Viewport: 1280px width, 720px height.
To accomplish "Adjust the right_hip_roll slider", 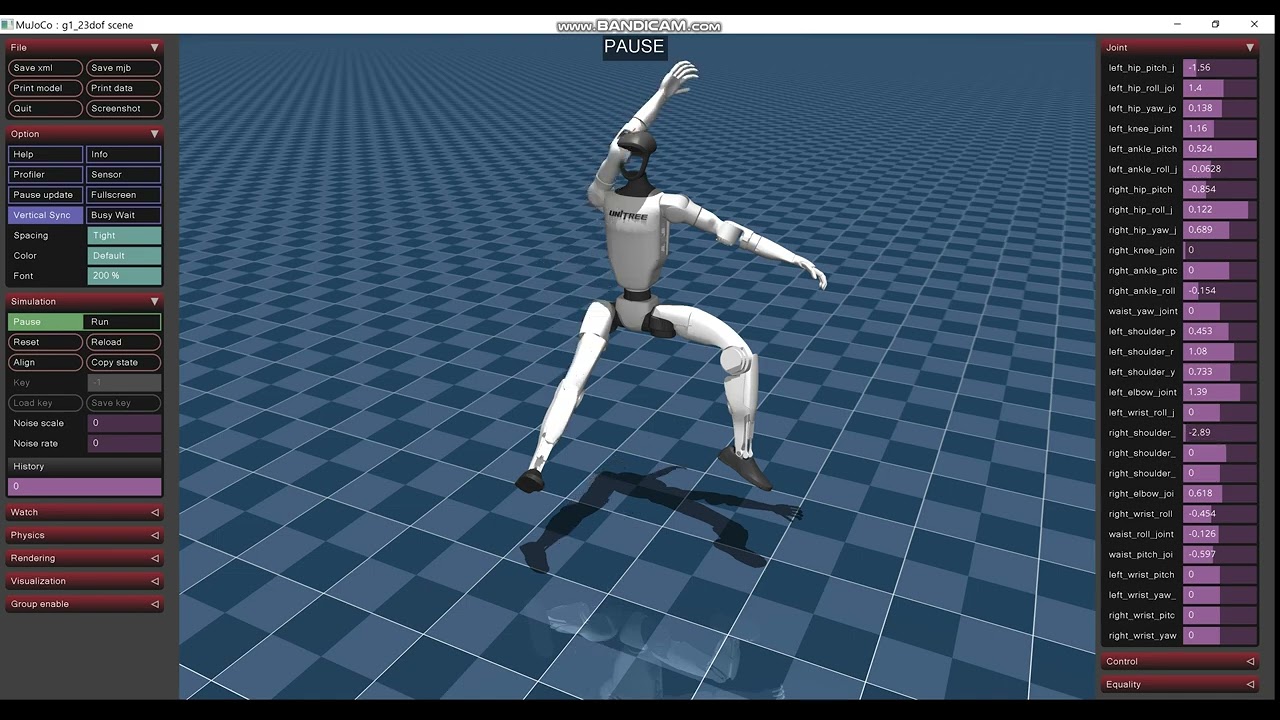I will [1219, 210].
